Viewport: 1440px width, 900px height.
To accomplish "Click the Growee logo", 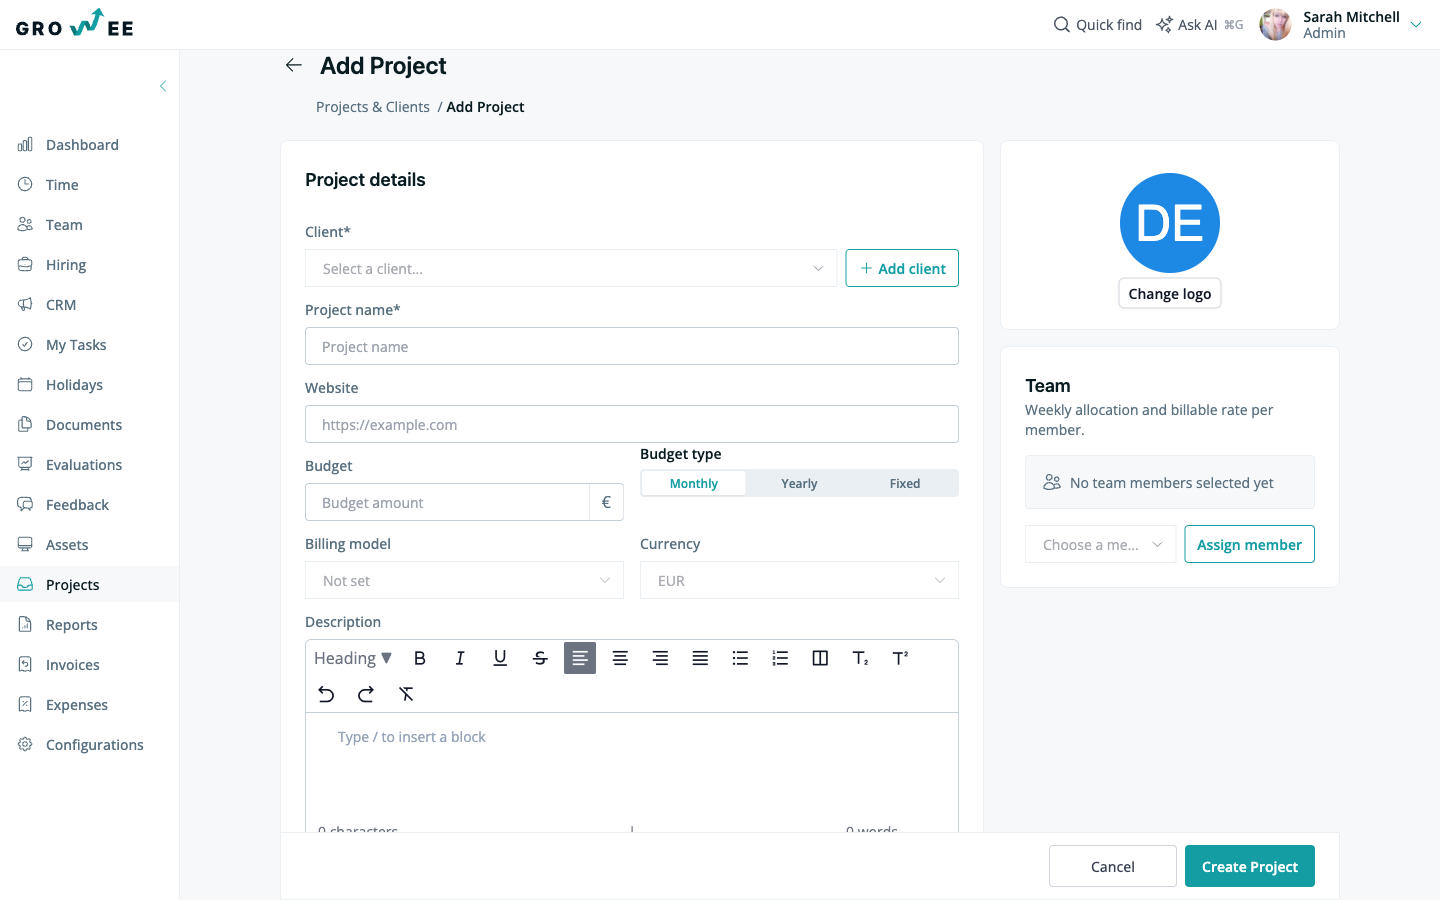I will (x=75, y=24).
